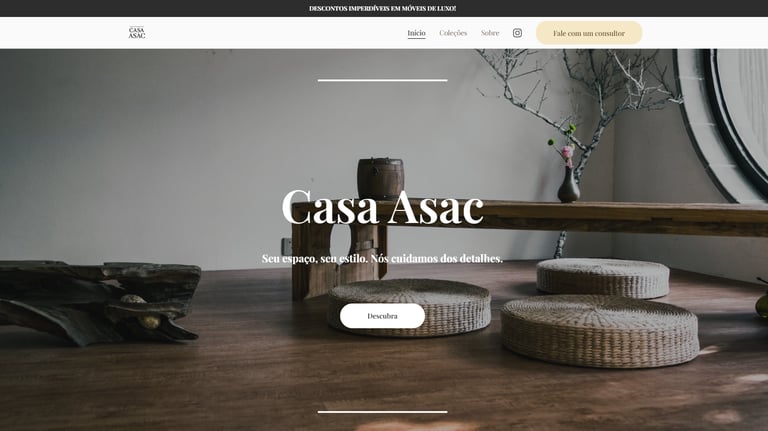The image size is (768, 431).
Task: Click the large Casa Asac hero heading
Action: click(383, 207)
